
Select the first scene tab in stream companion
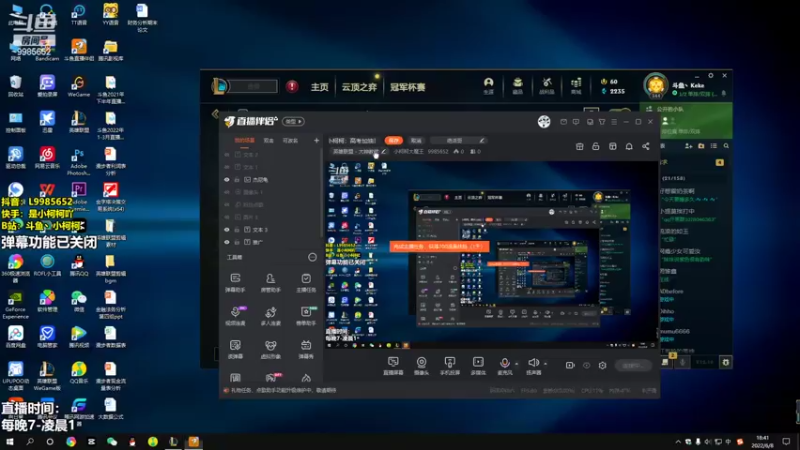tap(244, 140)
